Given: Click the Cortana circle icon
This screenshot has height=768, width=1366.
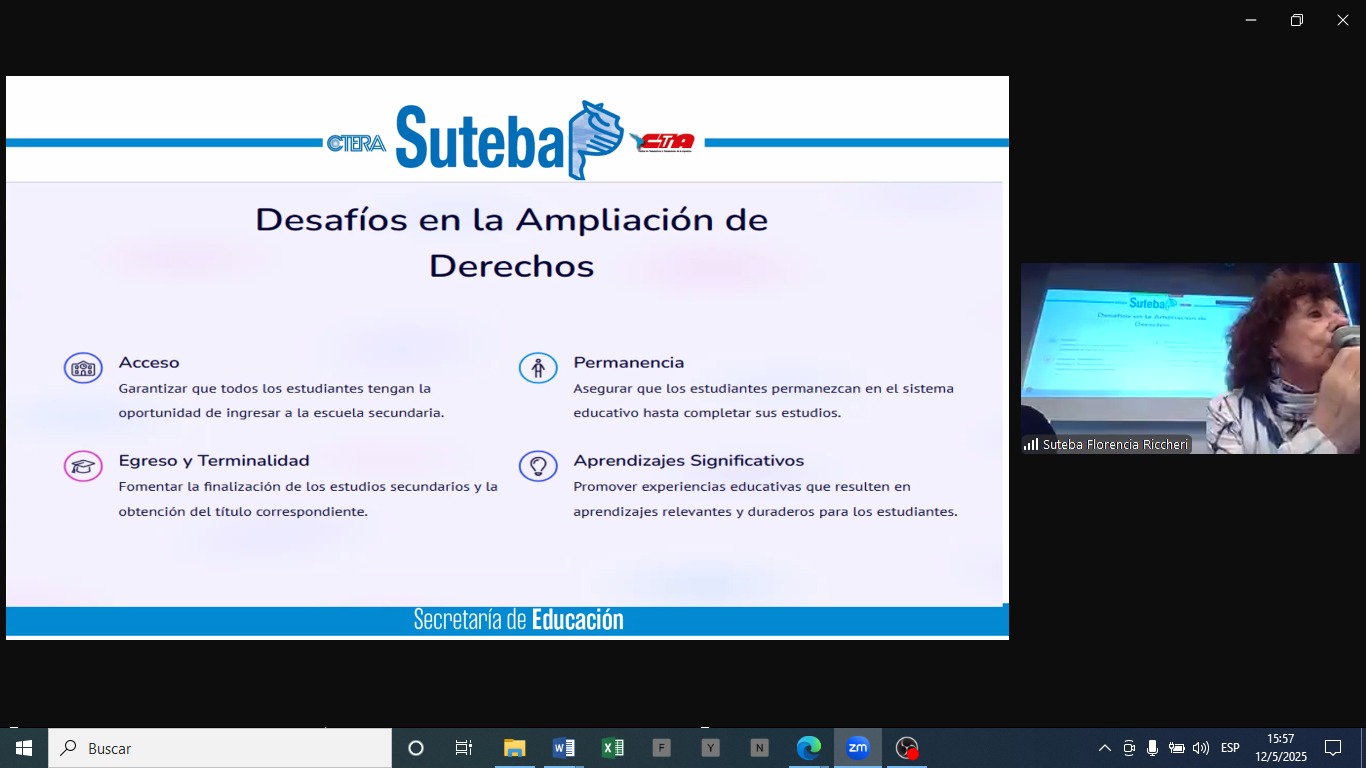Looking at the screenshot, I should point(416,748).
